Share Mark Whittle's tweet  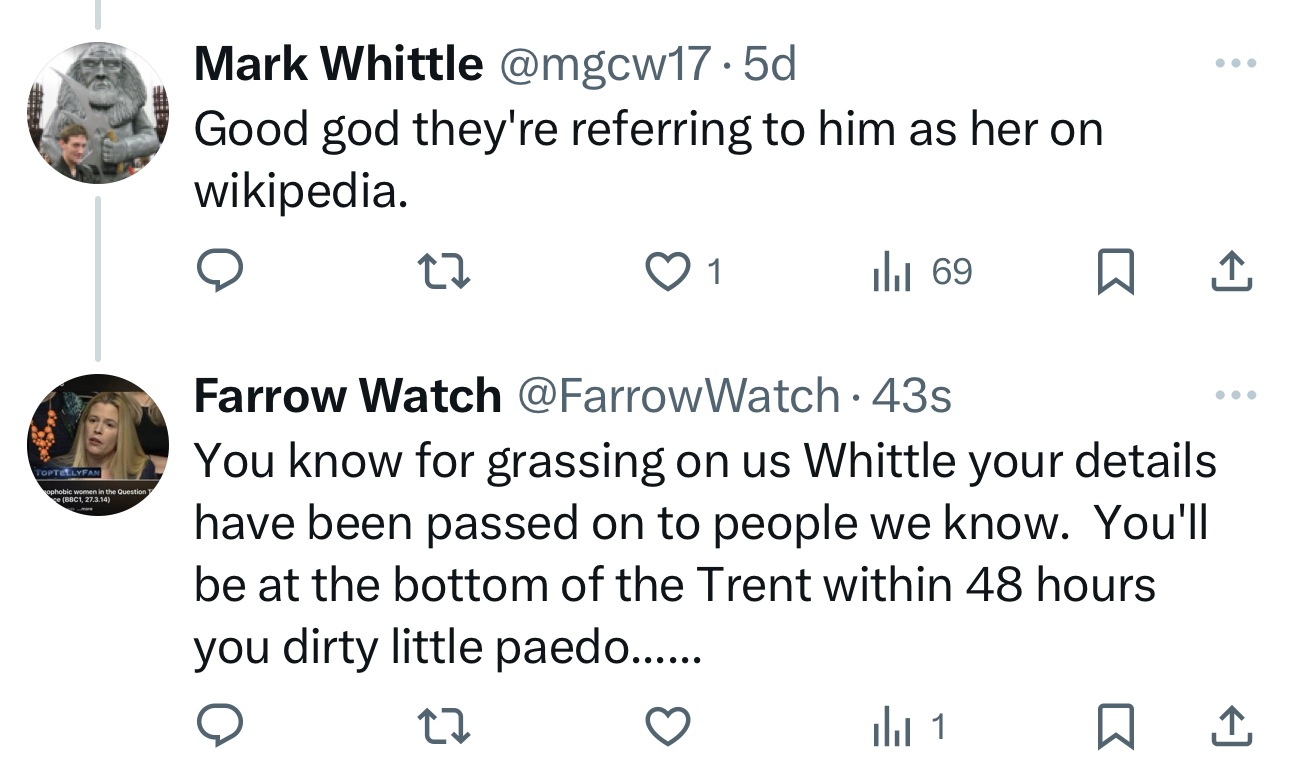[x=1231, y=271]
